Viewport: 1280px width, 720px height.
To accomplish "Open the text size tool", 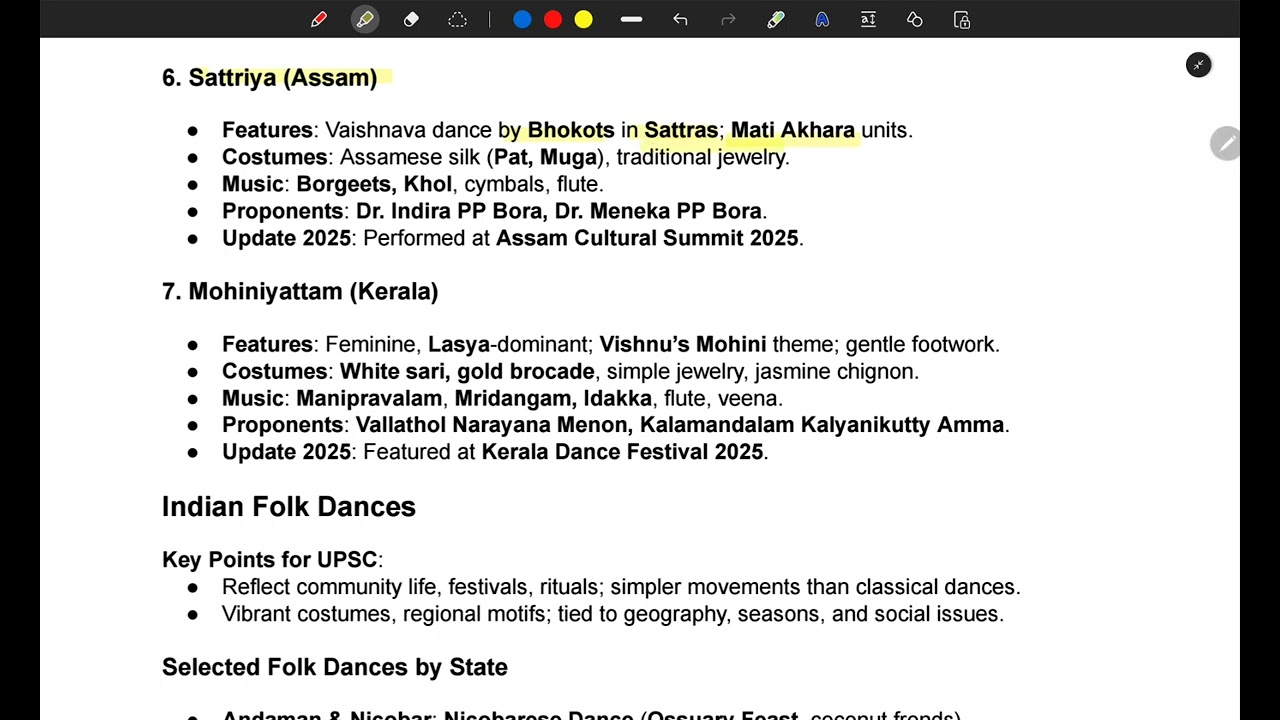I will pos(868,20).
